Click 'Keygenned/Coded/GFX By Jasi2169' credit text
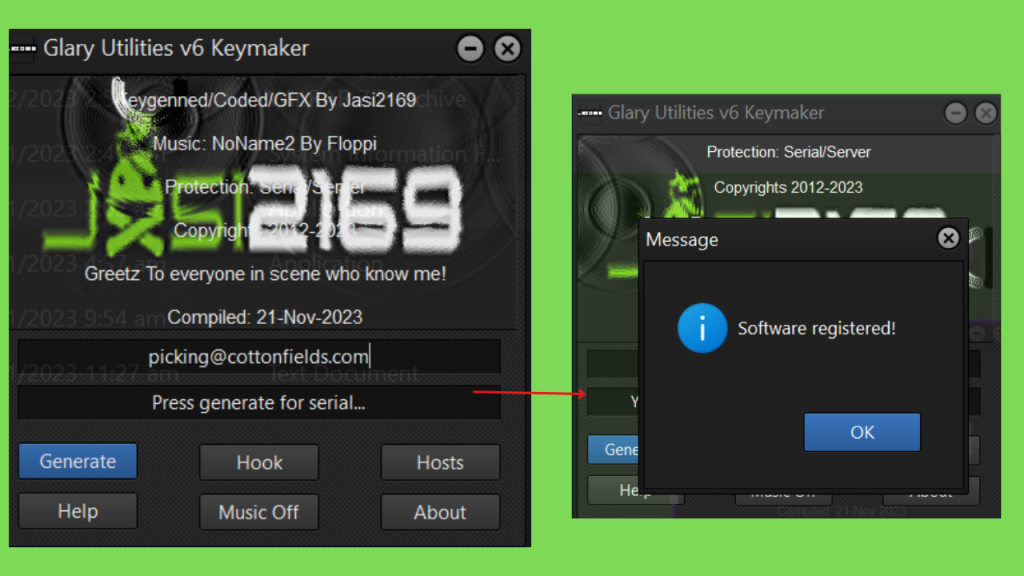The image size is (1024, 576). (269, 100)
